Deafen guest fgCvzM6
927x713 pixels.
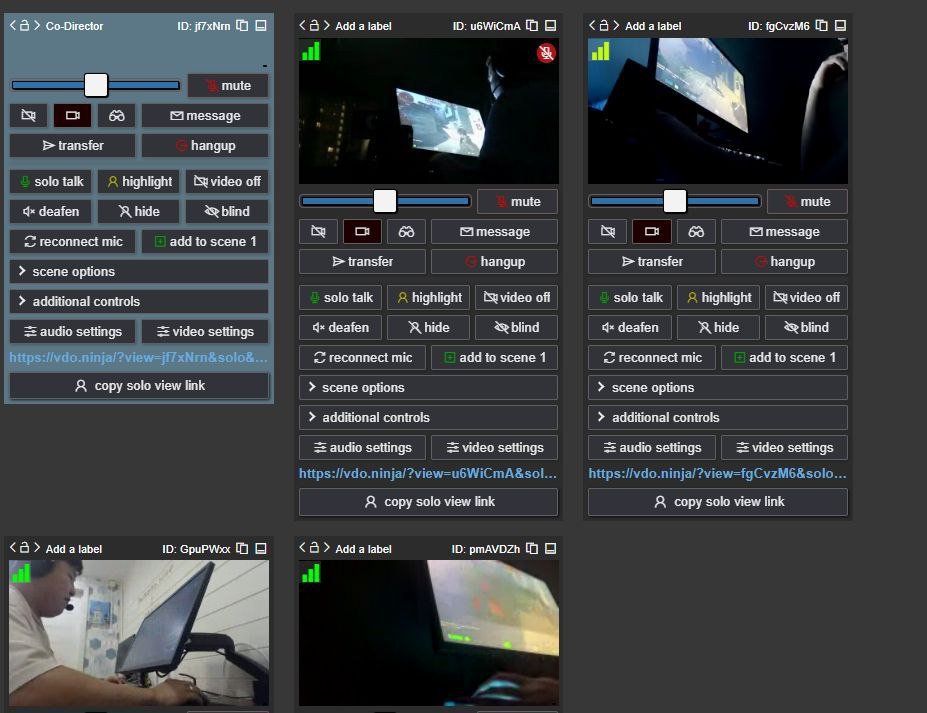(x=630, y=327)
